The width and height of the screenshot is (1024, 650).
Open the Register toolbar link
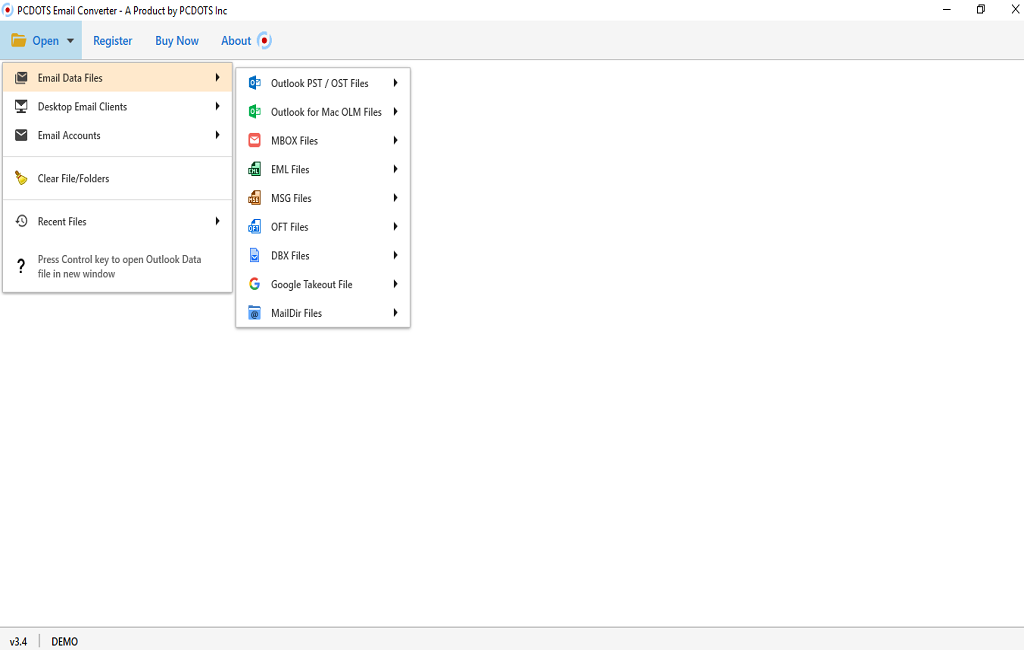coord(112,41)
